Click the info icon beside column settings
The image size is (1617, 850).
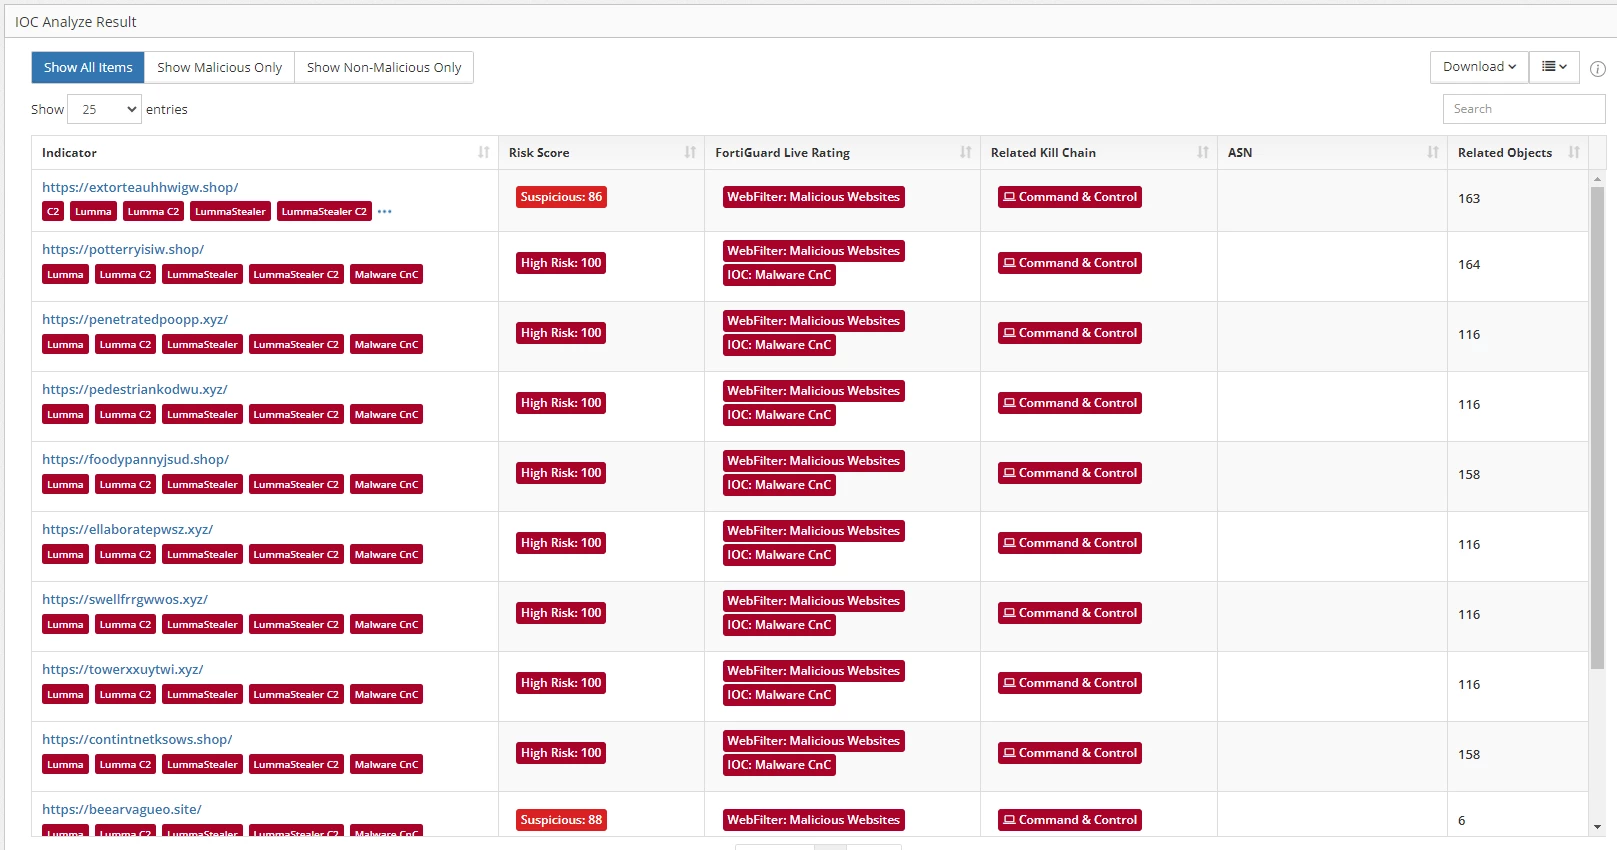(x=1598, y=69)
